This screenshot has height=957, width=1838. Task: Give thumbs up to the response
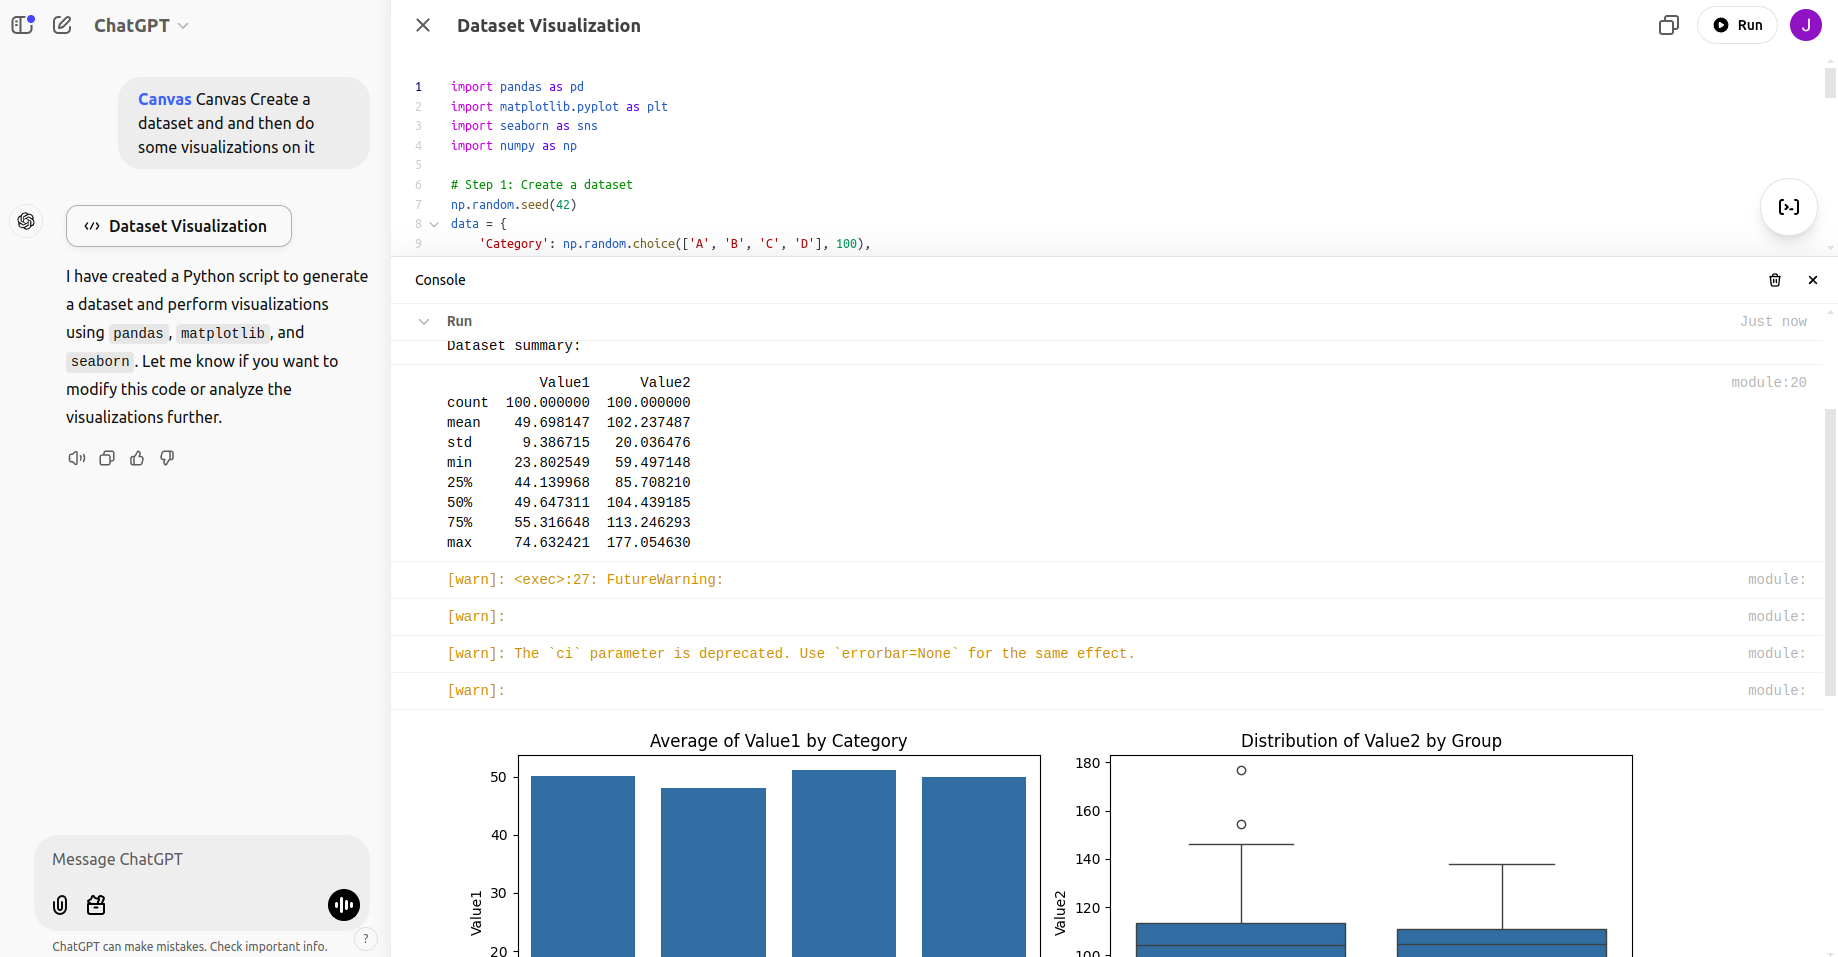point(137,458)
